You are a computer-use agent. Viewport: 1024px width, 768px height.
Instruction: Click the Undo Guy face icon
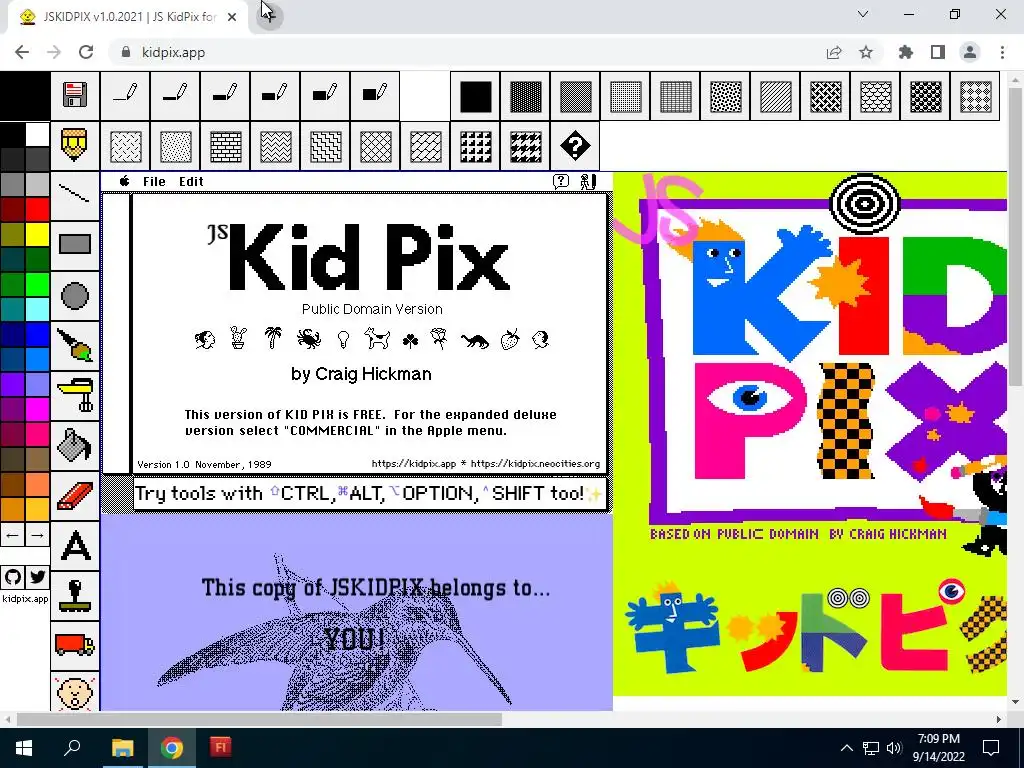[75, 692]
